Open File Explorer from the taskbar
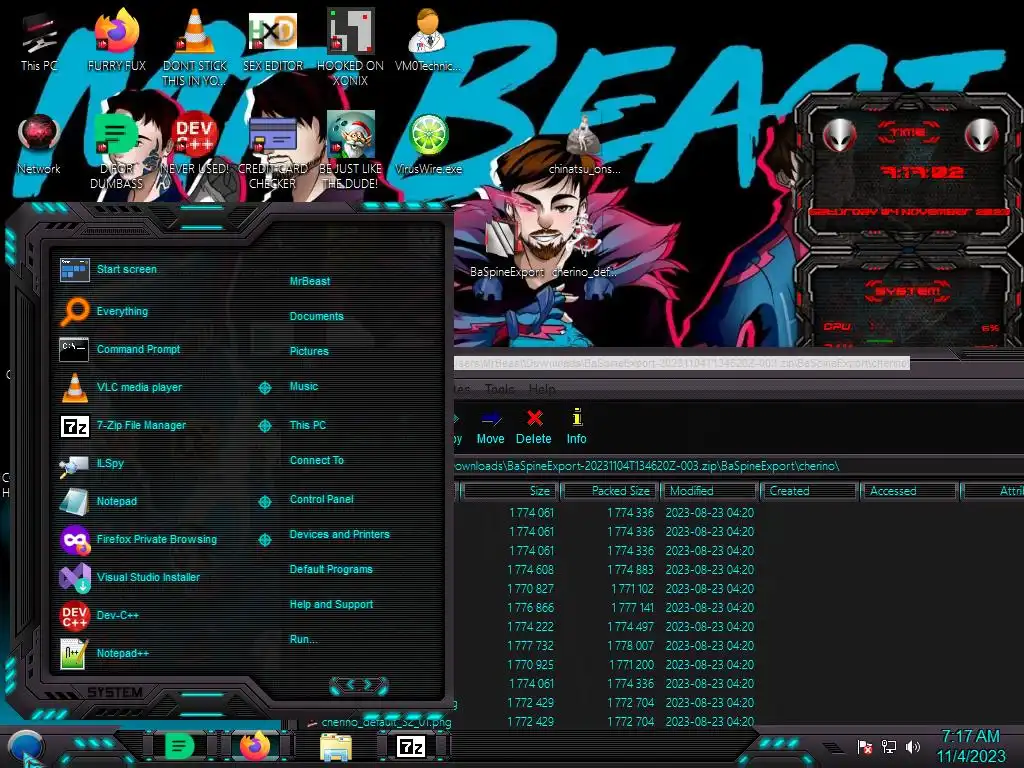Image resolution: width=1024 pixels, height=768 pixels. (336, 747)
